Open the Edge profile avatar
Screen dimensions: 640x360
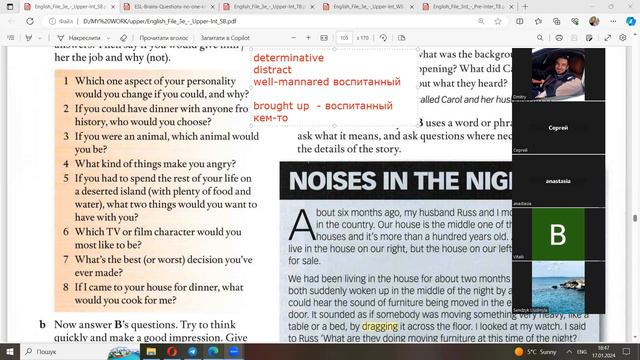pos(594,21)
